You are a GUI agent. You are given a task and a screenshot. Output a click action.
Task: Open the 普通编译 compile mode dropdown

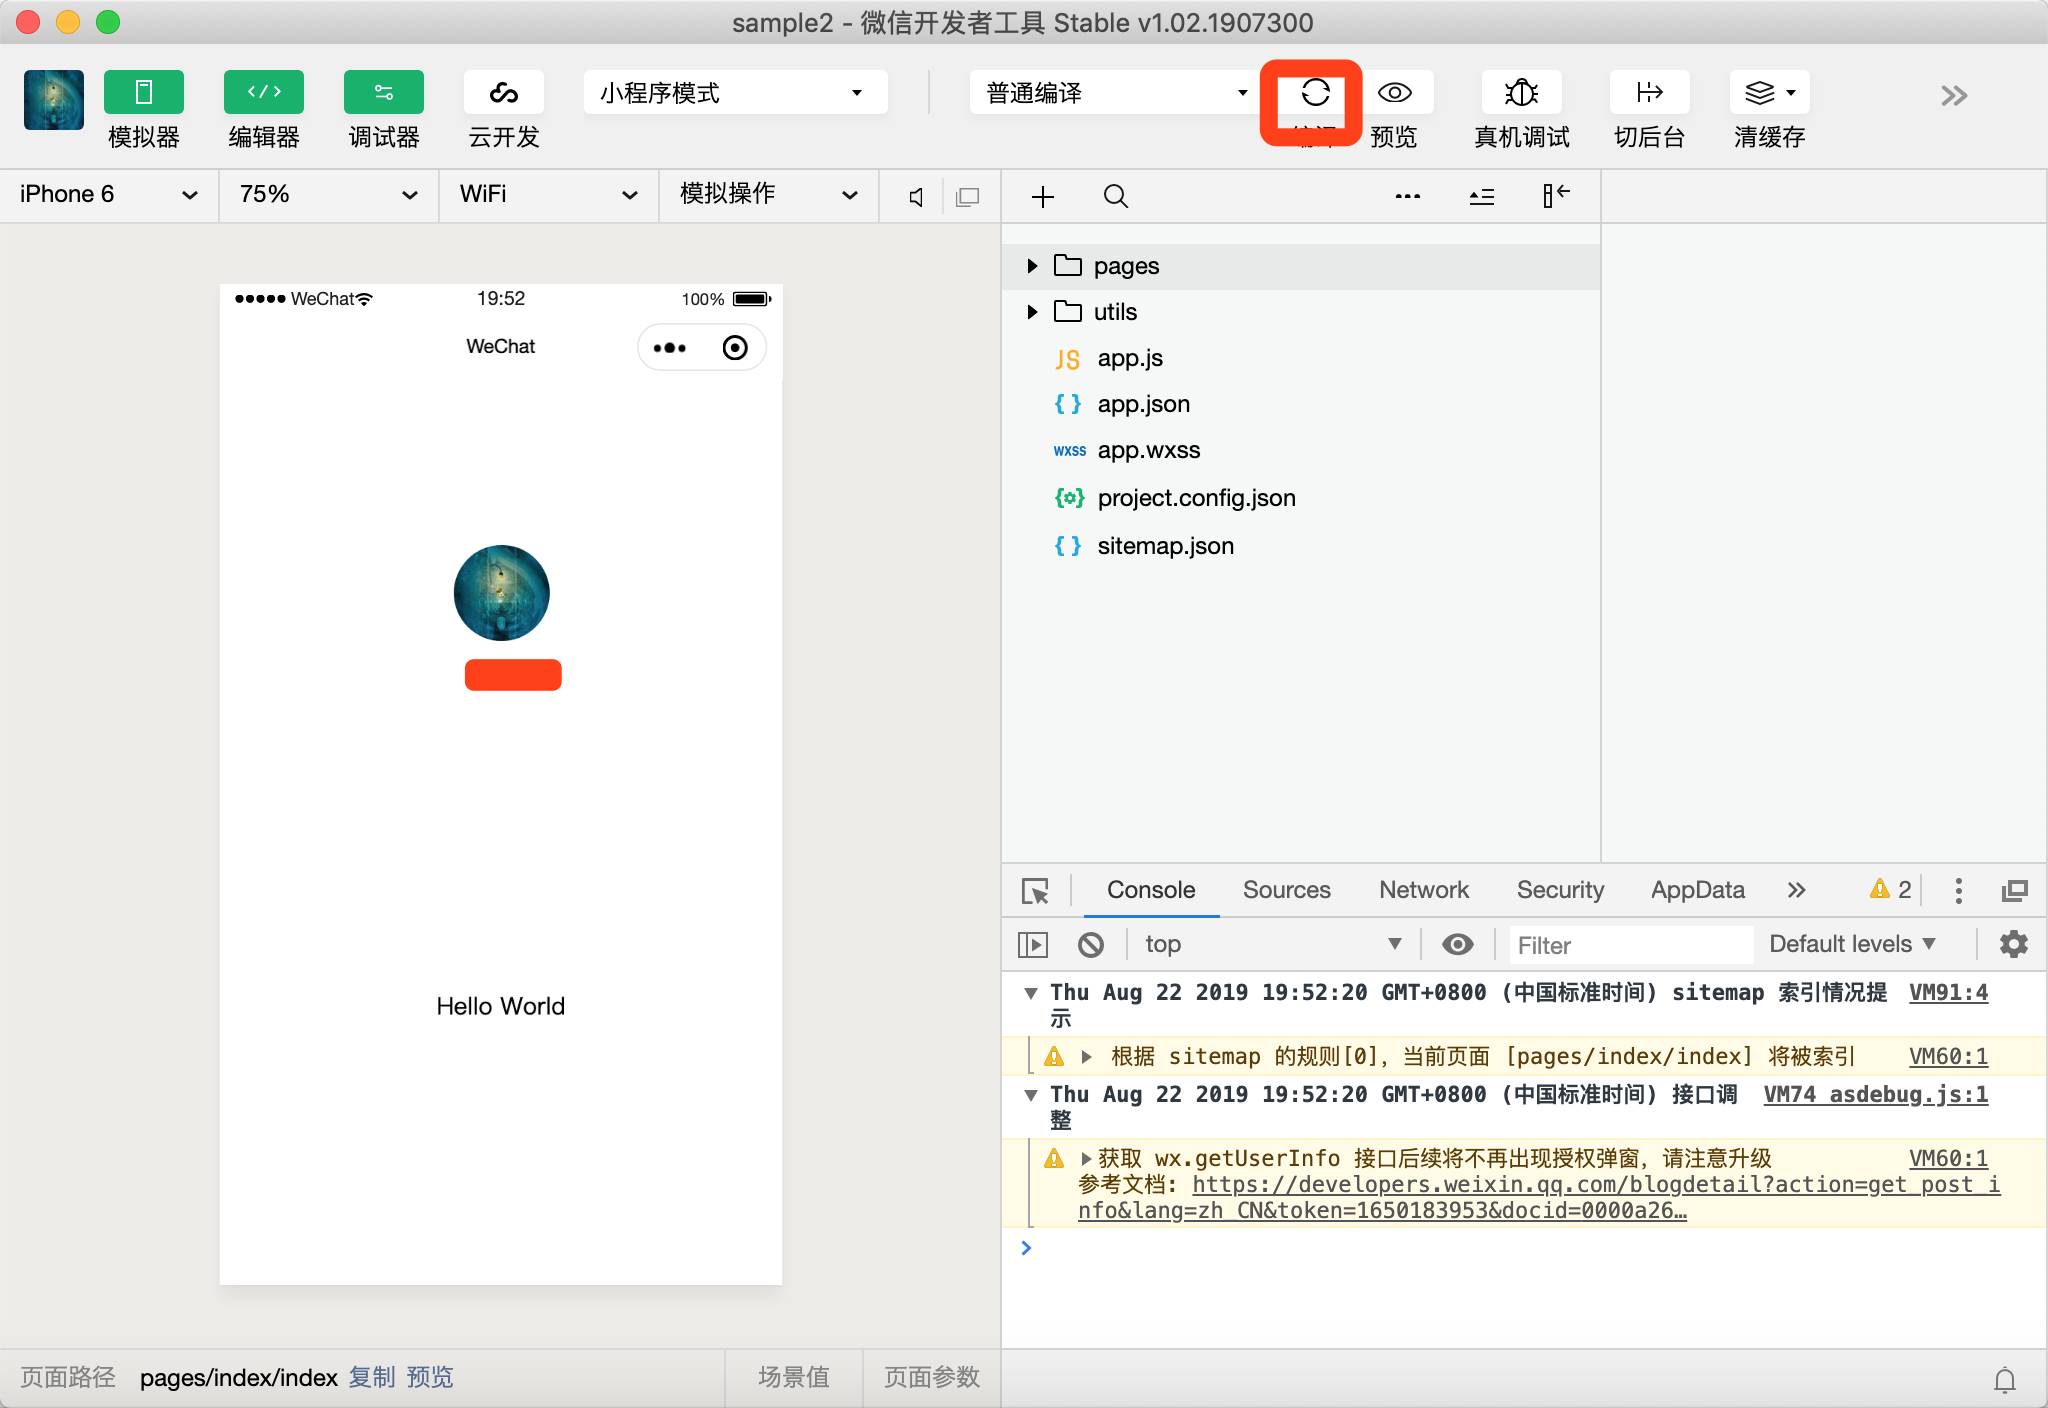[1114, 93]
